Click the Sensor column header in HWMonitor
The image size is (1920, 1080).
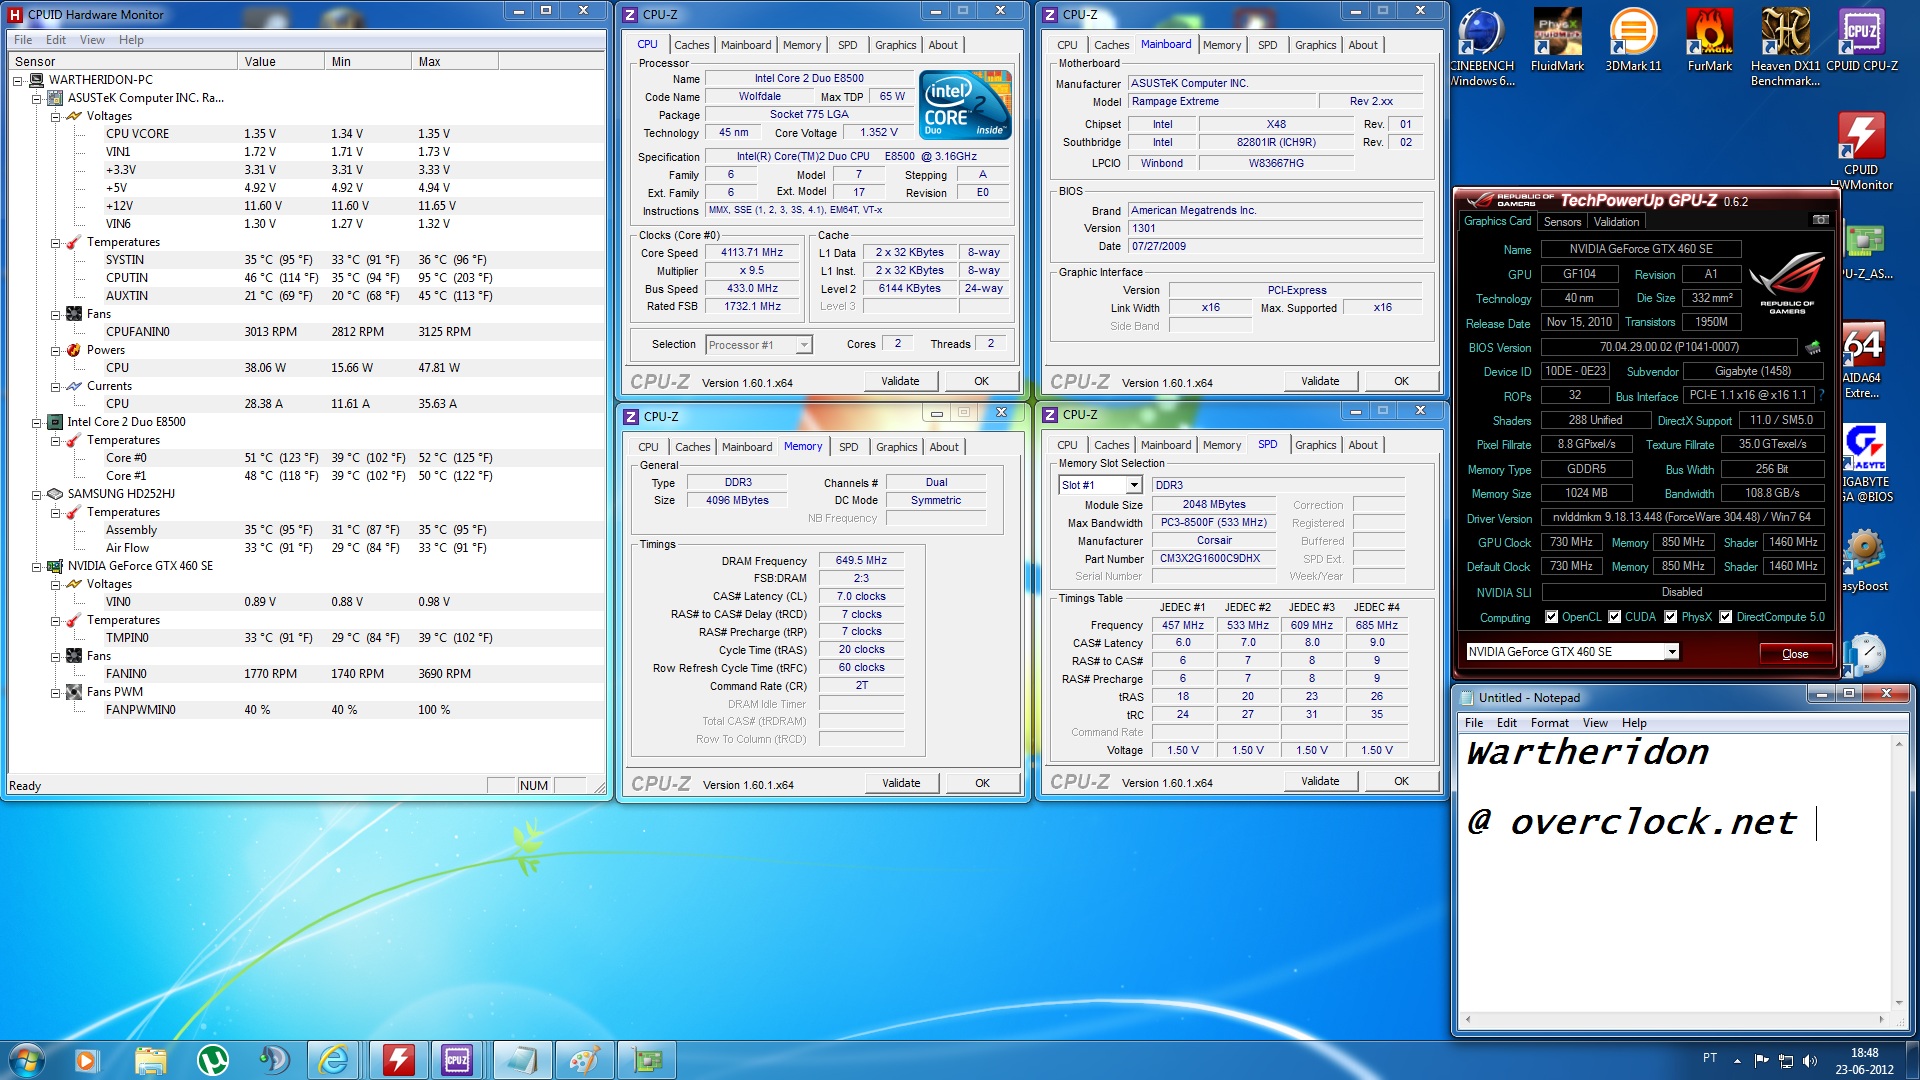coord(123,61)
